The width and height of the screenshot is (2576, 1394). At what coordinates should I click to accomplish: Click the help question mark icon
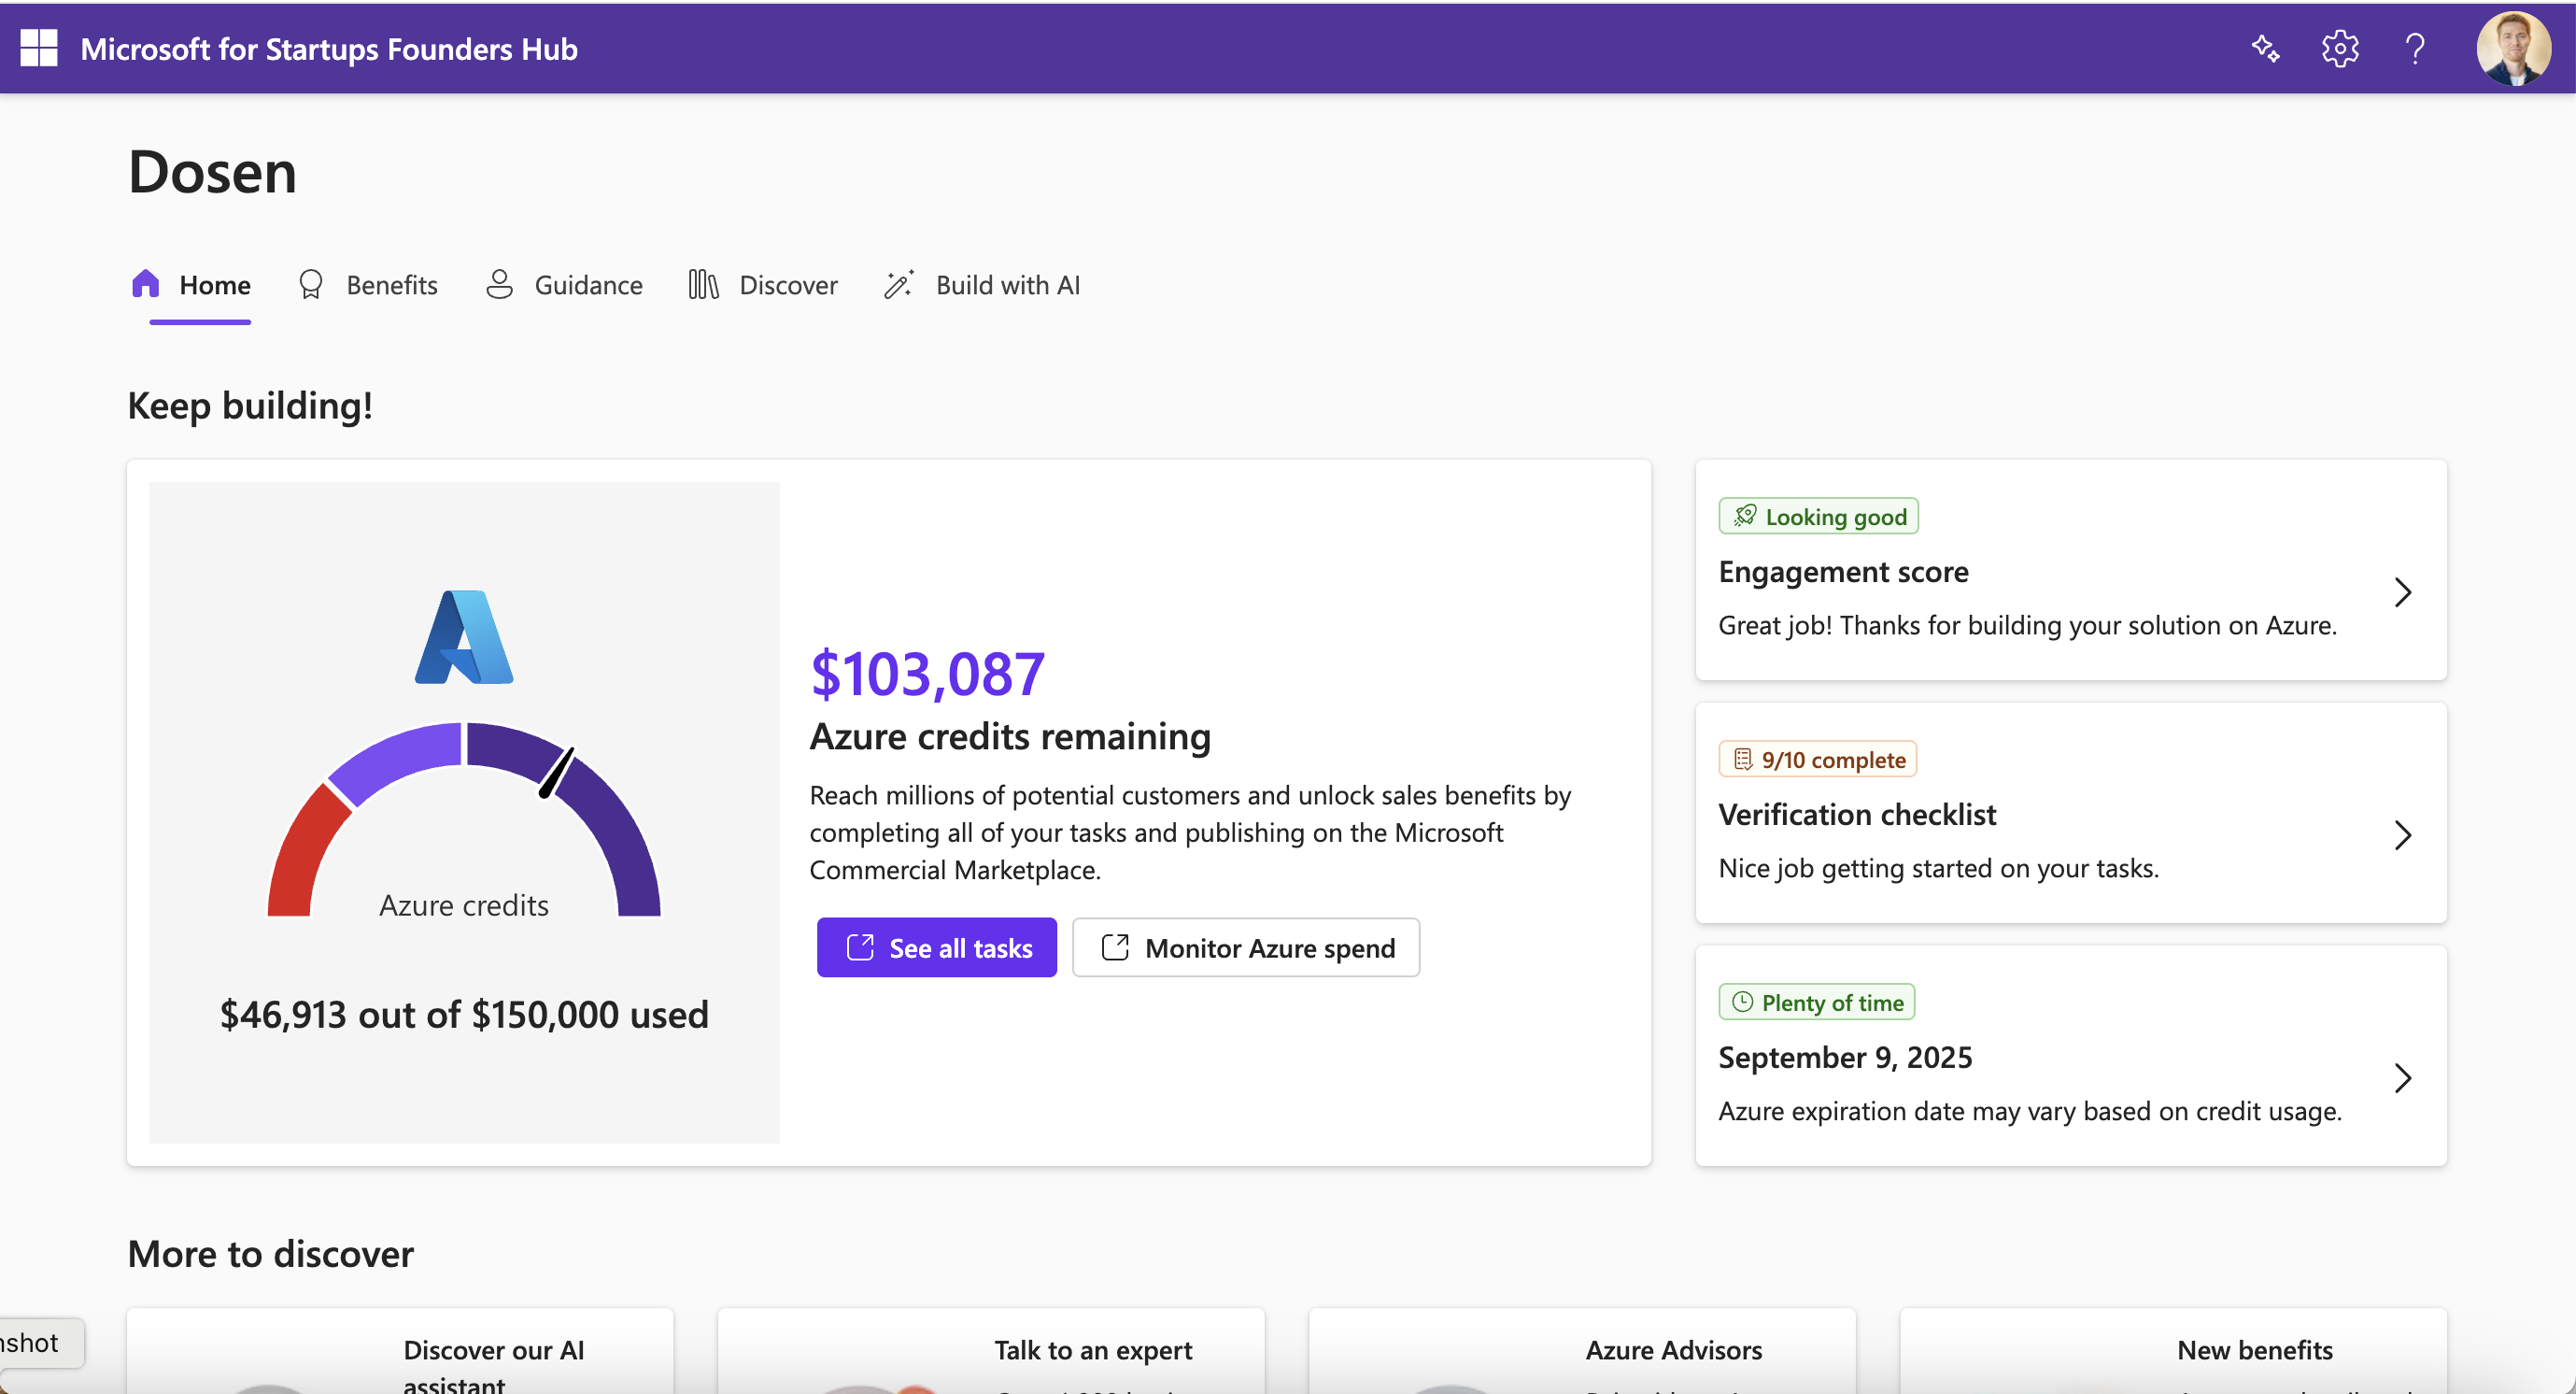[2414, 48]
